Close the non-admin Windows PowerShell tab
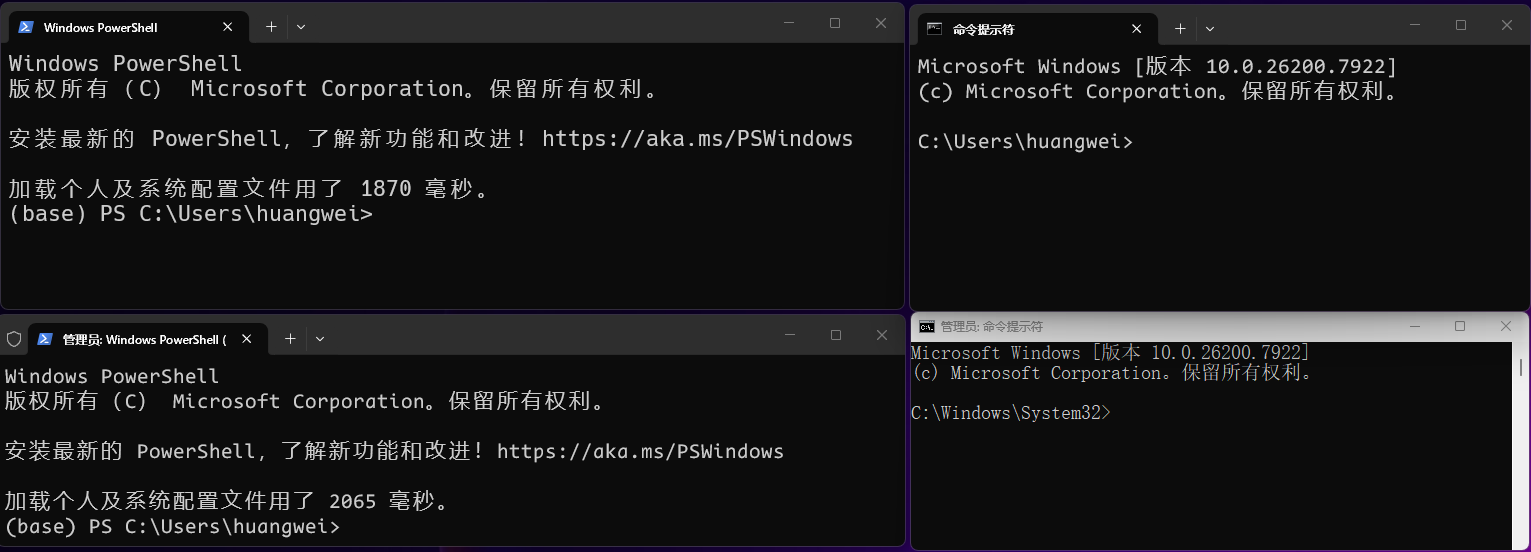Viewport: 1531px width, 552px height. pyautogui.click(x=228, y=27)
